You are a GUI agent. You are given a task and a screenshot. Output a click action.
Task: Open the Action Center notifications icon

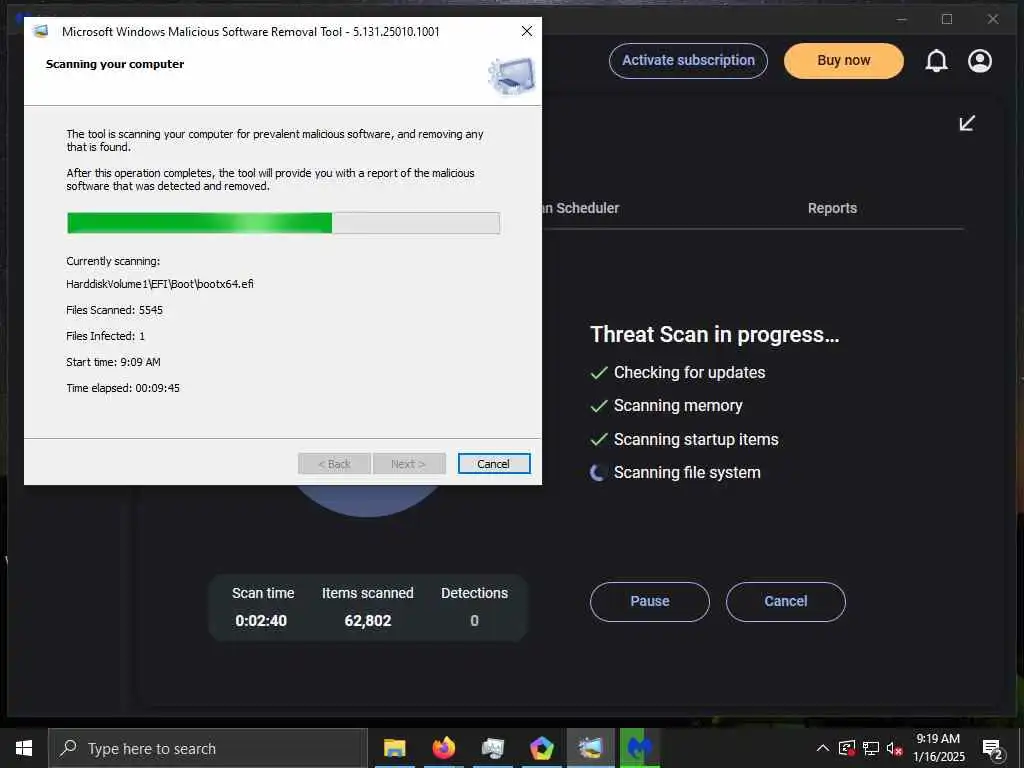tap(993, 749)
